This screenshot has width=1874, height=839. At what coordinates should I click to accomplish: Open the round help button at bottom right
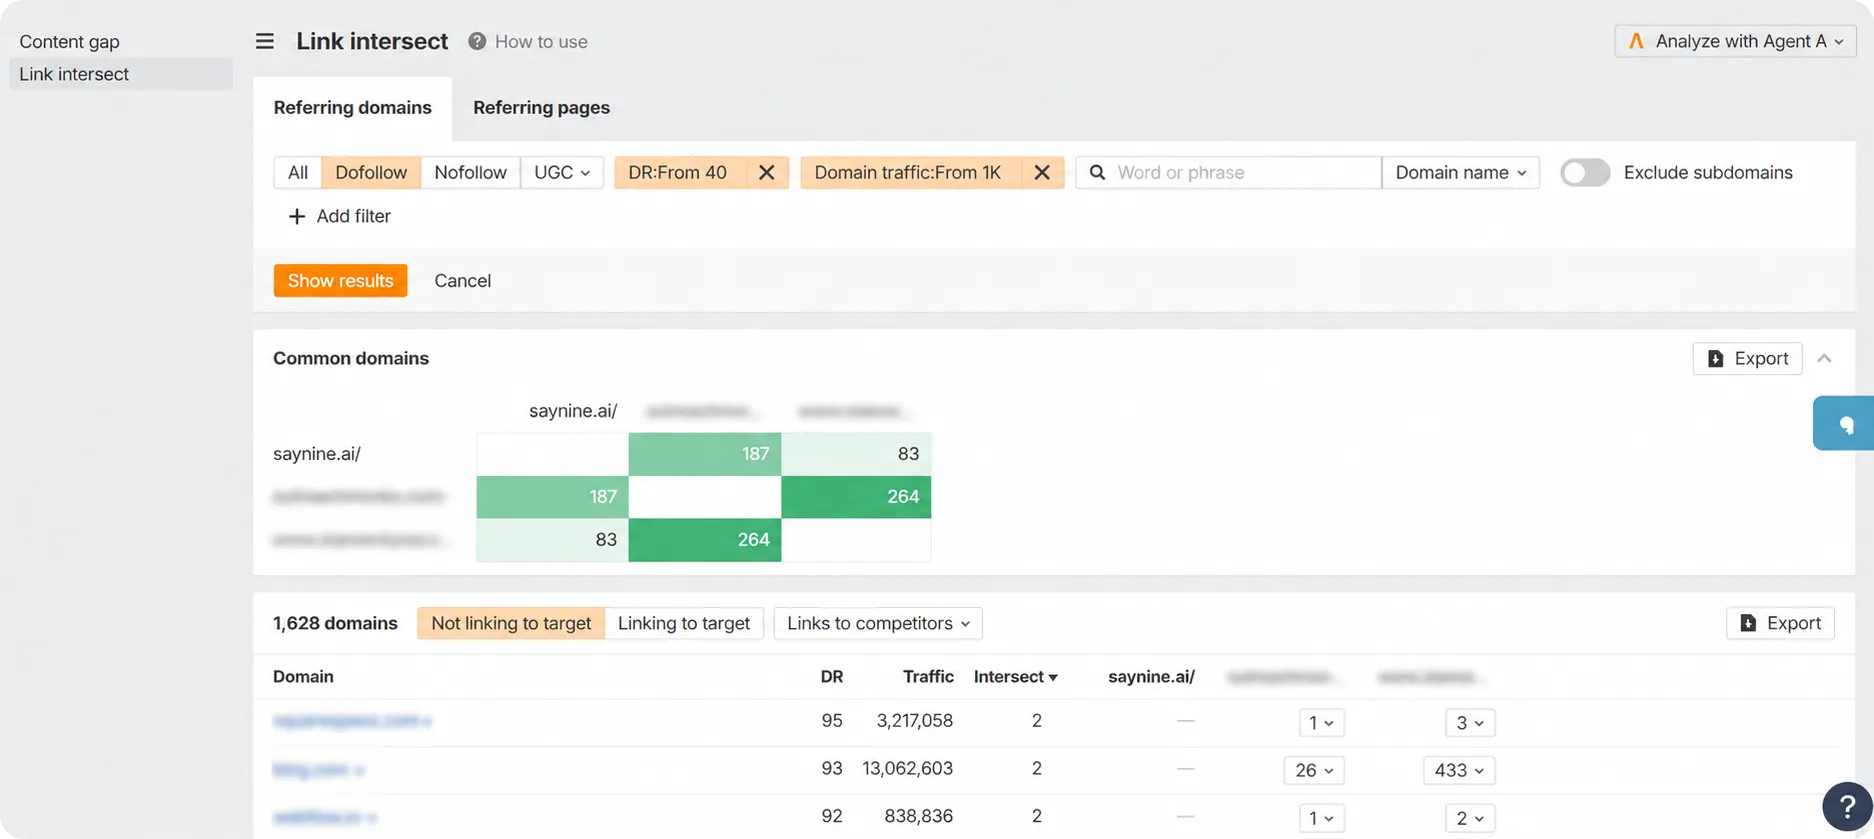[x=1847, y=806]
